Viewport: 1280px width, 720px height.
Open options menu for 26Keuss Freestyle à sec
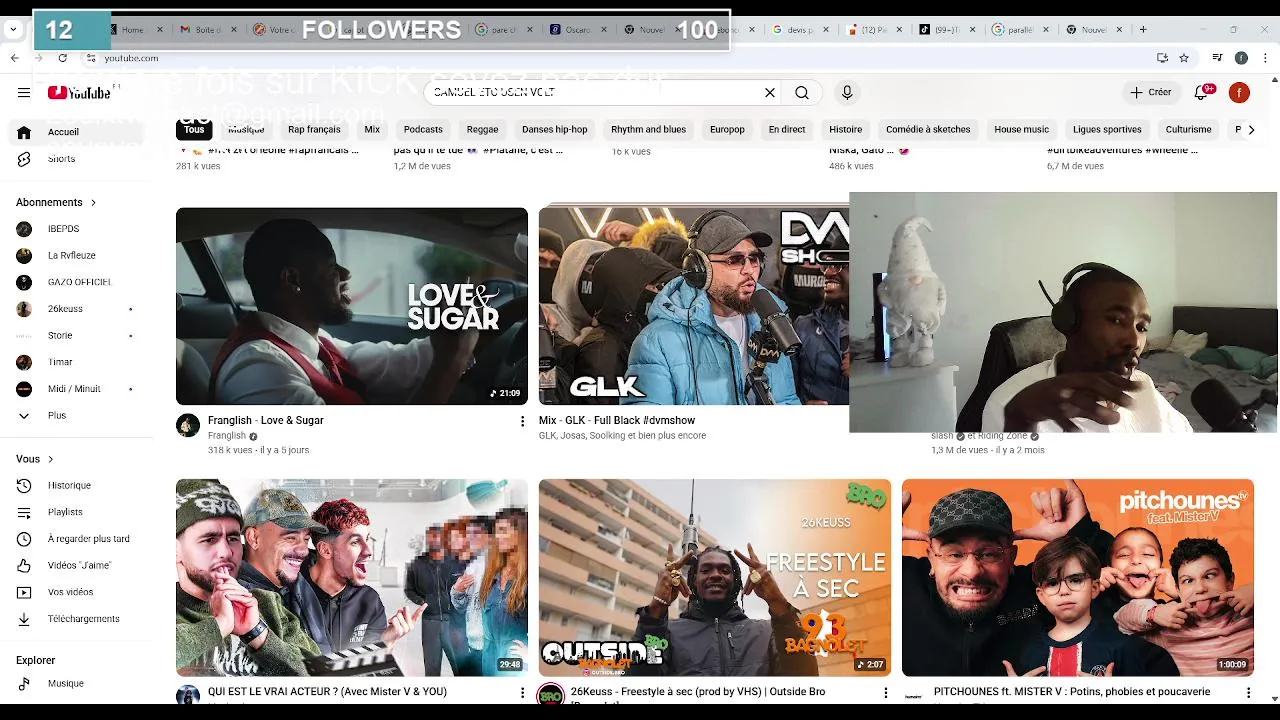point(885,692)
